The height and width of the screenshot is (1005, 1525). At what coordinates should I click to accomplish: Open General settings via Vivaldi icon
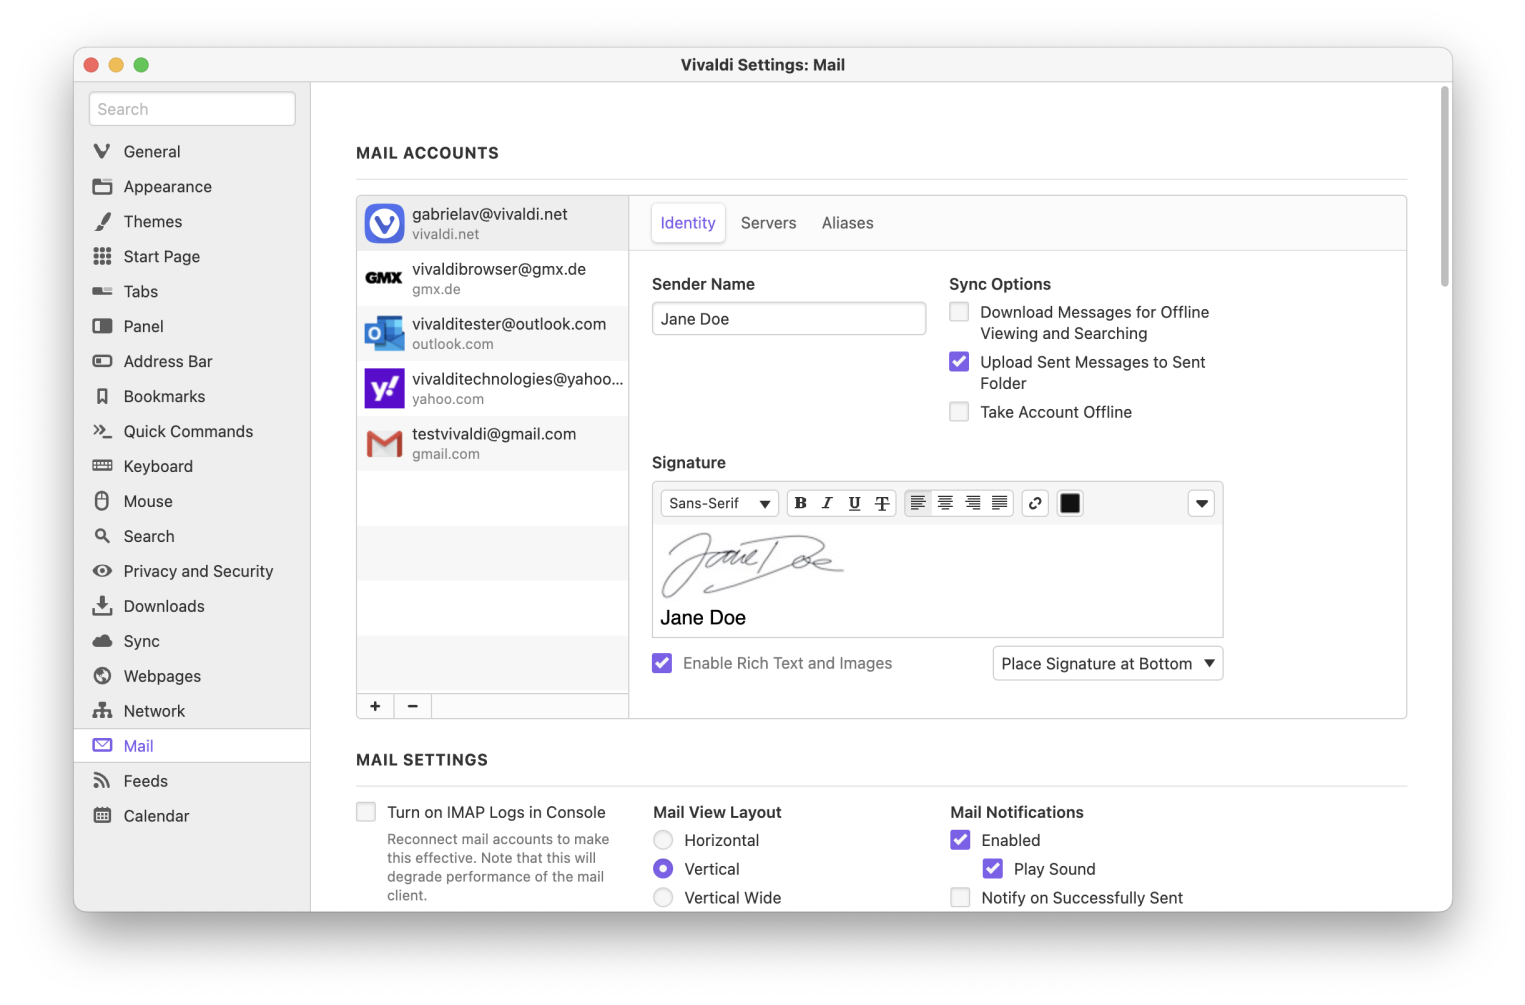pyautogui.click(x=102, y=151)
